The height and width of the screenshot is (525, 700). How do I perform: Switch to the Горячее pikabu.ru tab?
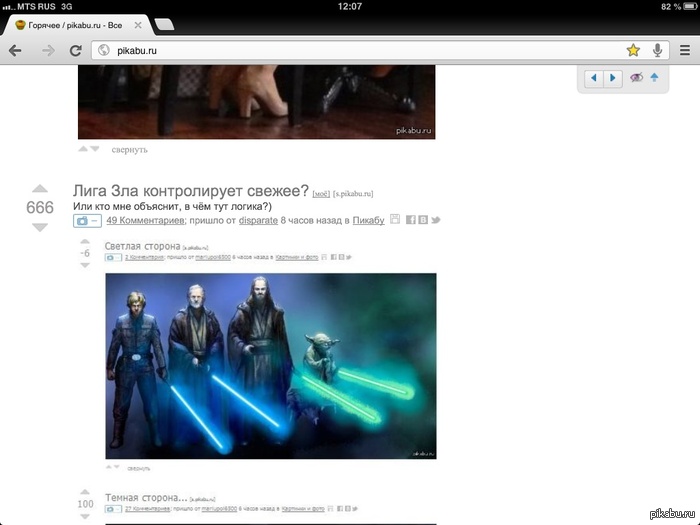(x=75, y=24)
